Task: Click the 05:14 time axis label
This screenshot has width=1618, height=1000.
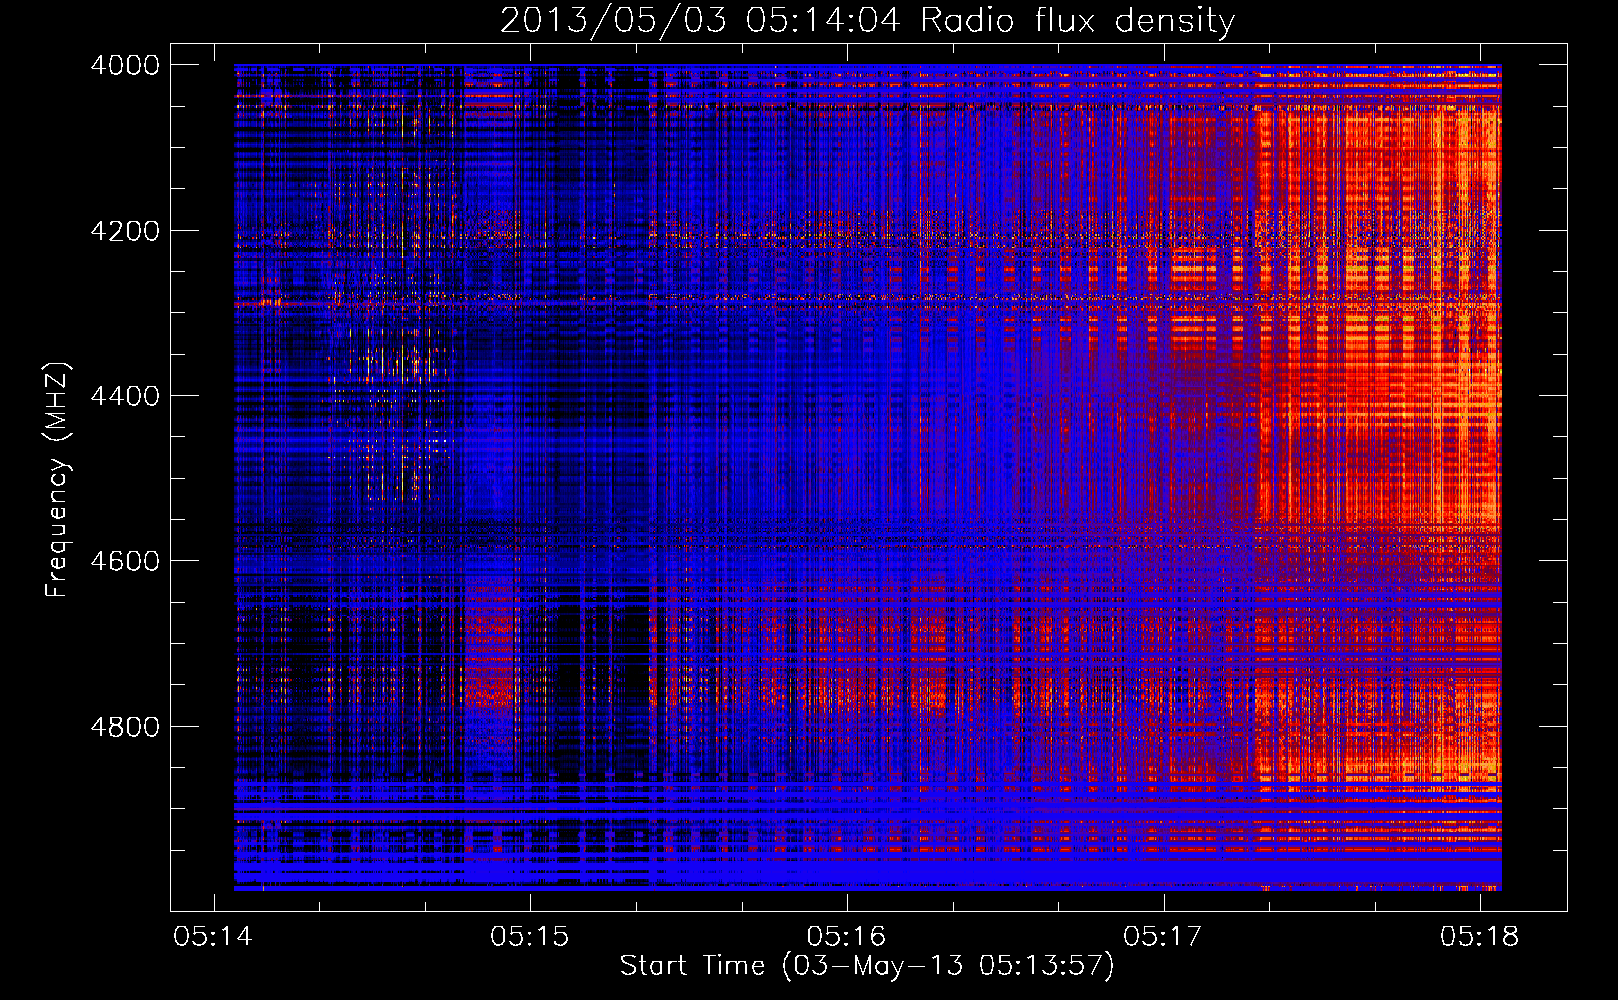Action: point(213,936)
